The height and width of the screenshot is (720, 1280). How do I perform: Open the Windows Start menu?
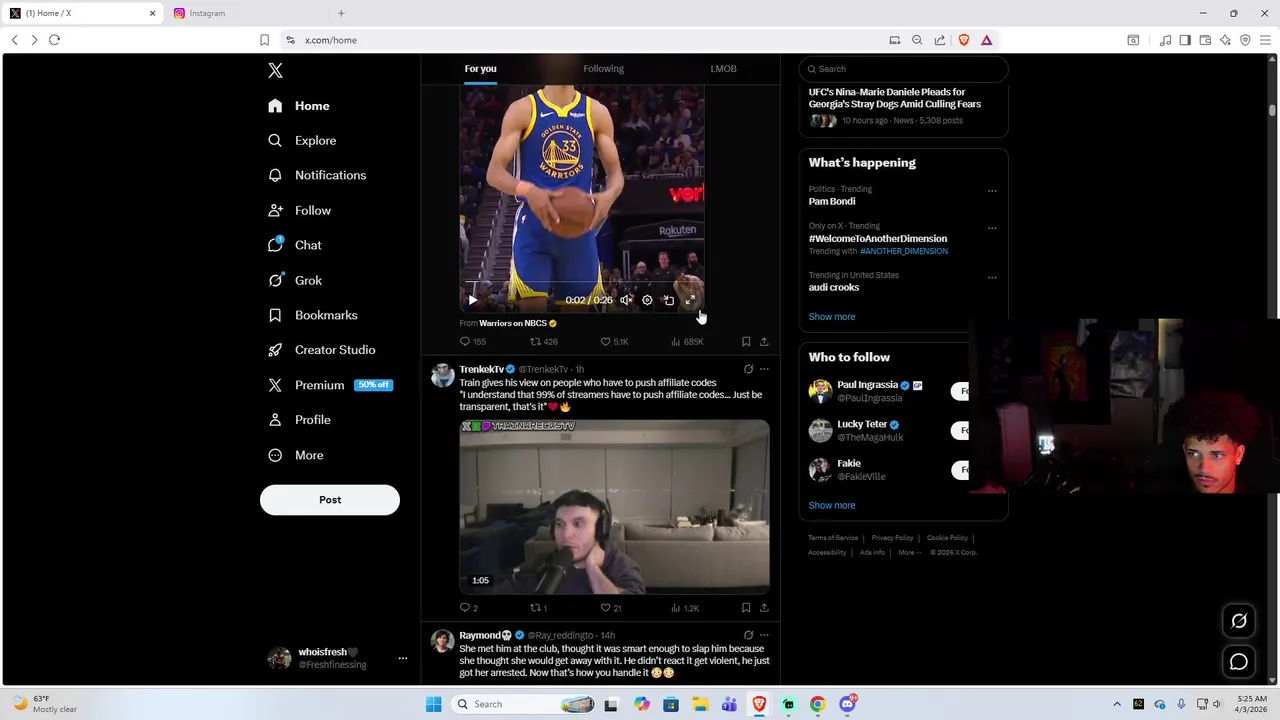[433, 704]
